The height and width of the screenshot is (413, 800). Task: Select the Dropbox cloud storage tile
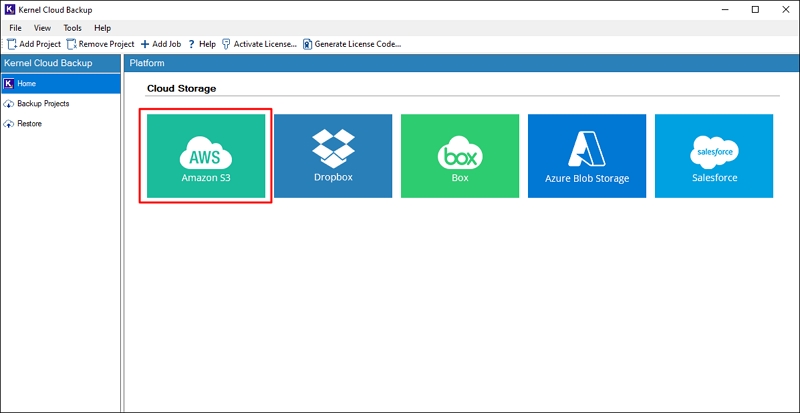(333, 156)
